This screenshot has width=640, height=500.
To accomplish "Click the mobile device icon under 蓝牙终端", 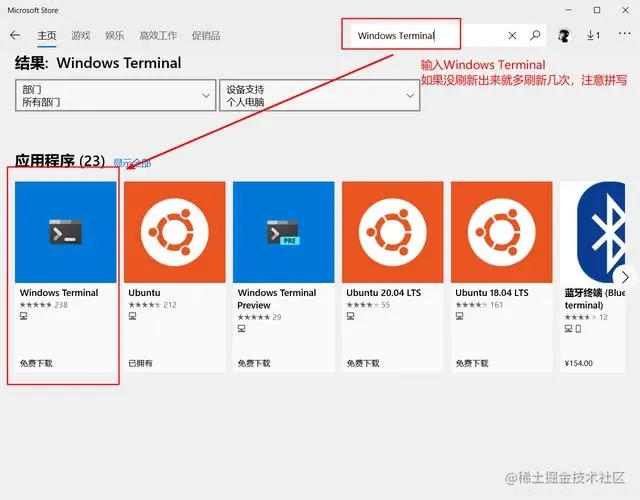I will (x=578, y=328).
